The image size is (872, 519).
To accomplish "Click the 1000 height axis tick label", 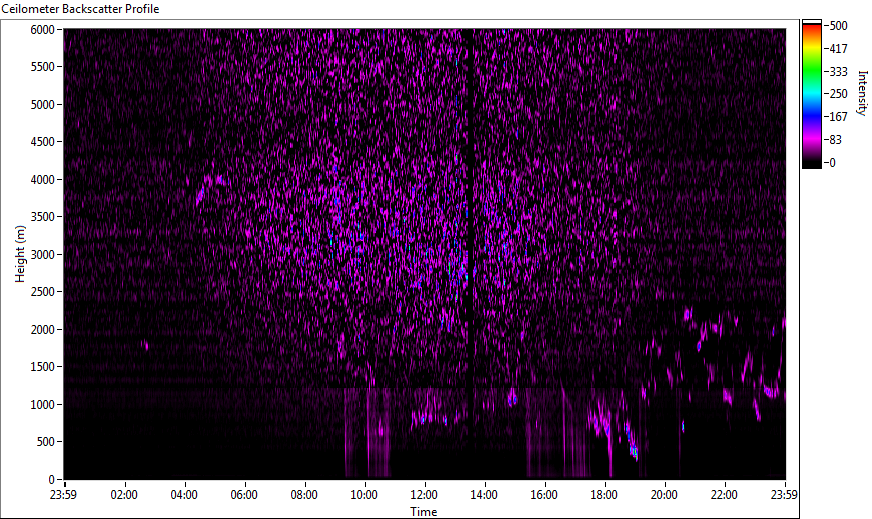I will pos(42,404).
